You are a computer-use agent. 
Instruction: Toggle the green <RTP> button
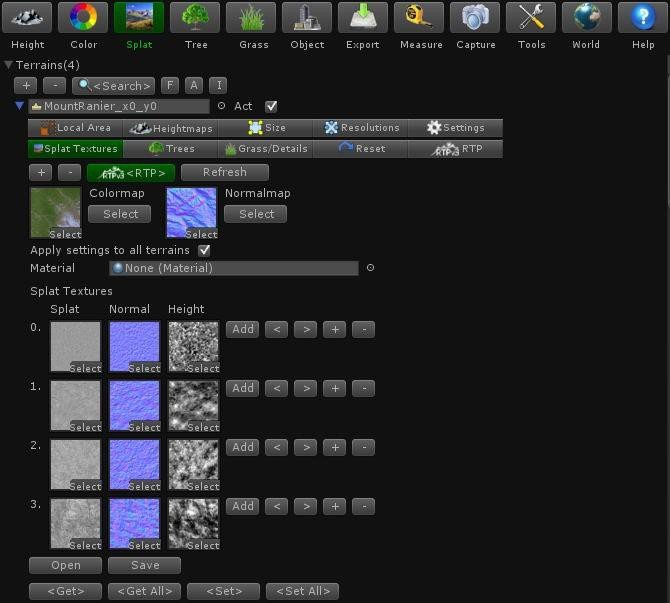[x=131, y=173]
